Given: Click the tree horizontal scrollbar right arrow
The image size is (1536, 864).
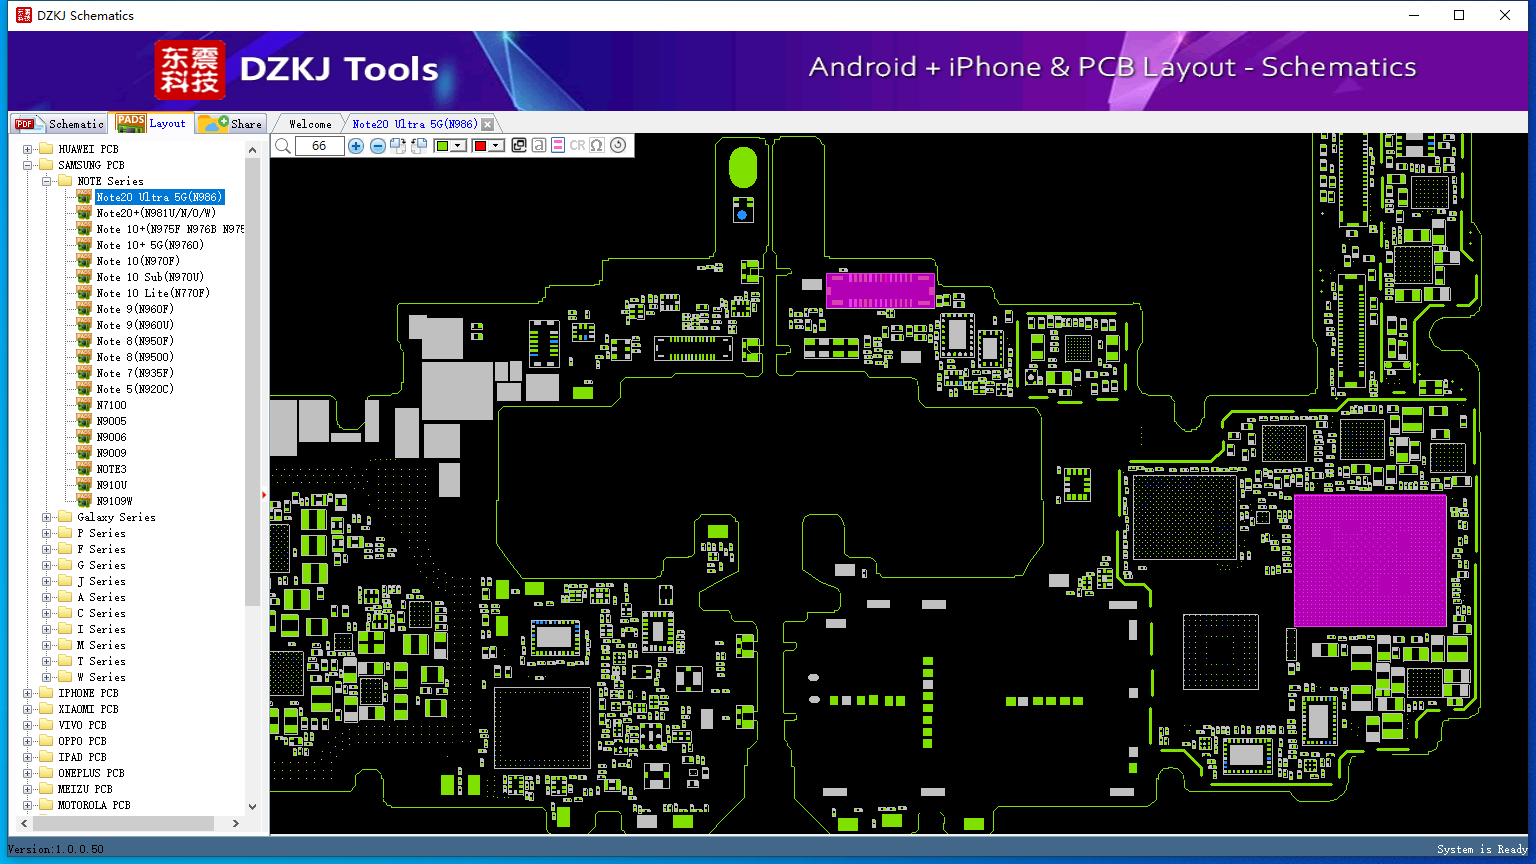Looking at the screenshot, I should coord(235,823).
